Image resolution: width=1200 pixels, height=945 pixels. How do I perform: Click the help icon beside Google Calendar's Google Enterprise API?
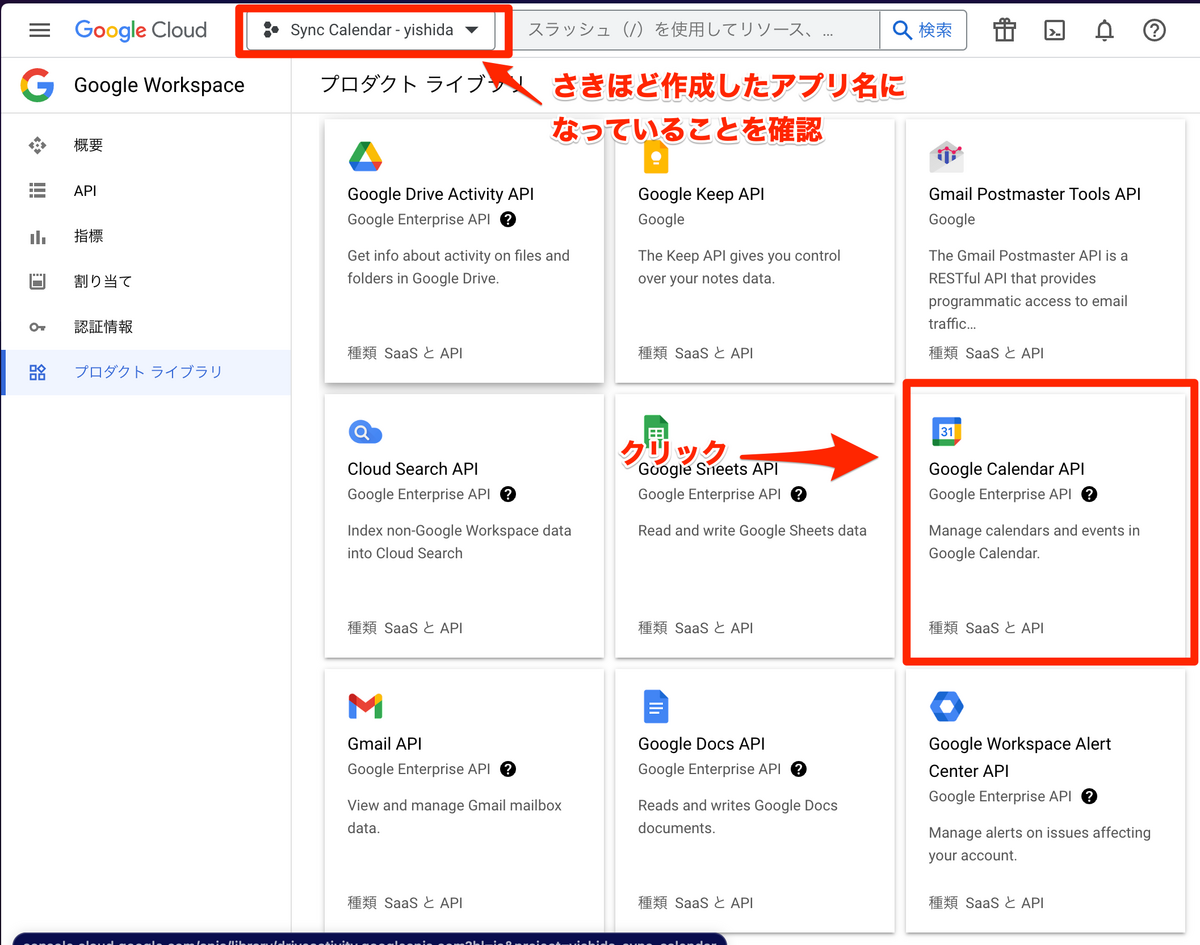[x=1090, y=494]
